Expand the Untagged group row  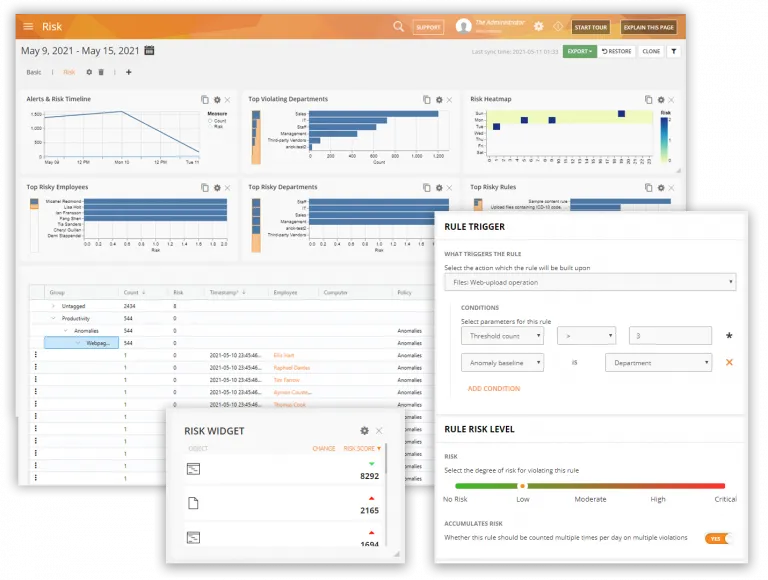click(x=53, y=306)
